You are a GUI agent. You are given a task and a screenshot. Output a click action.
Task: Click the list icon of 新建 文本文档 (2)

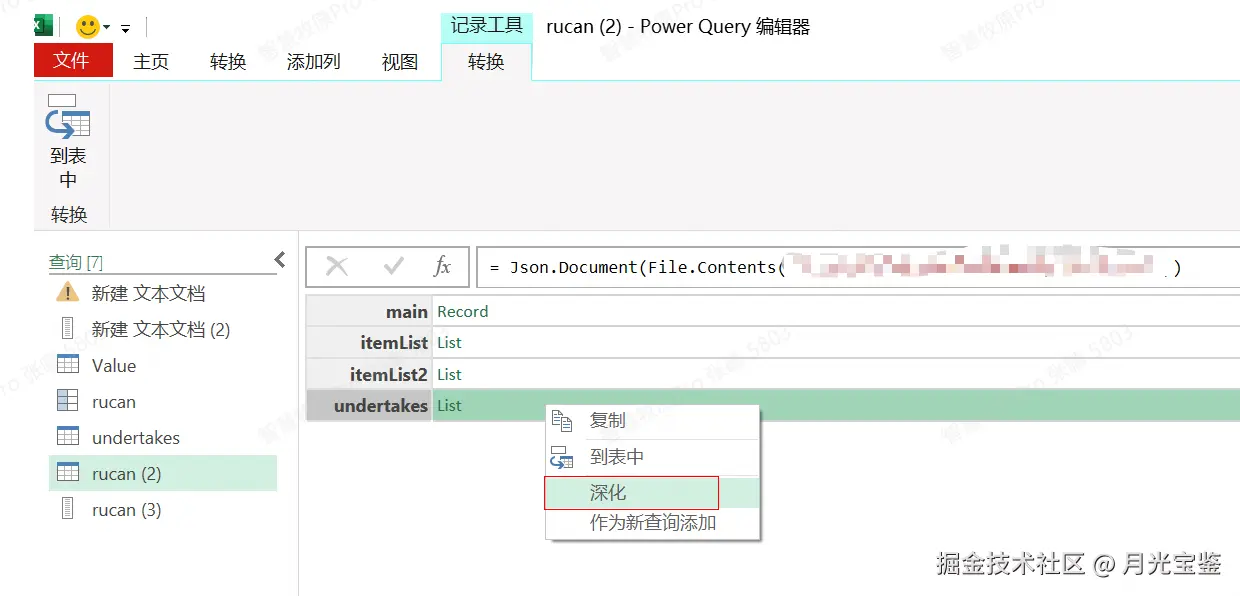click(67, 328)
